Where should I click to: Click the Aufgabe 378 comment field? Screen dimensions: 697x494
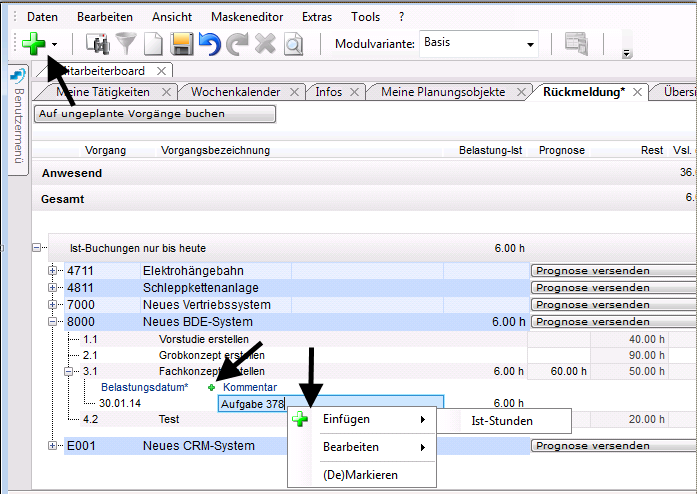point(330,404)
